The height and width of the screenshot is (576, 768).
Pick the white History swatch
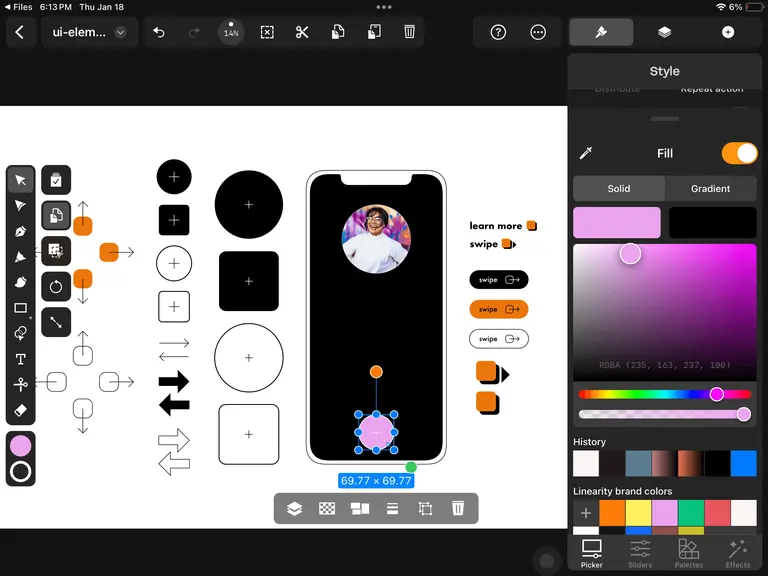point(586,463)
